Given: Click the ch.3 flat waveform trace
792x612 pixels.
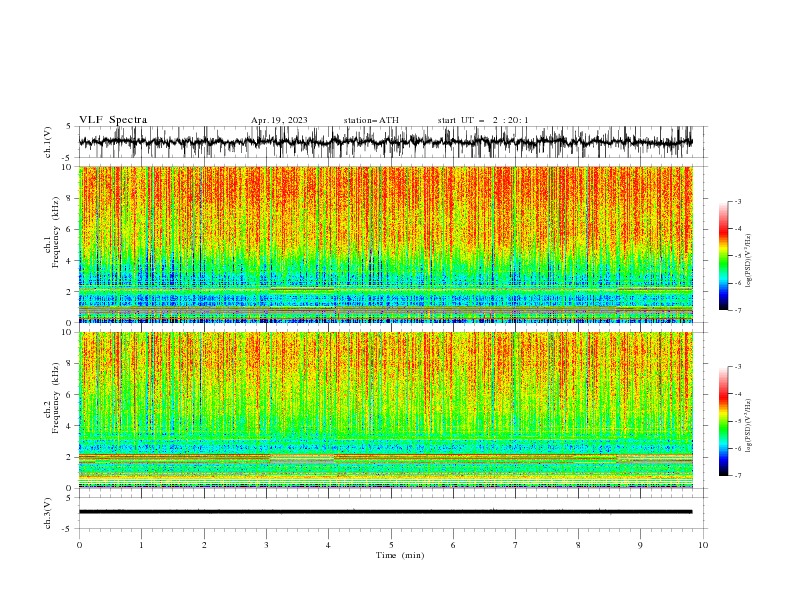Looking at the screenshot, I should (x=385, y=512).
